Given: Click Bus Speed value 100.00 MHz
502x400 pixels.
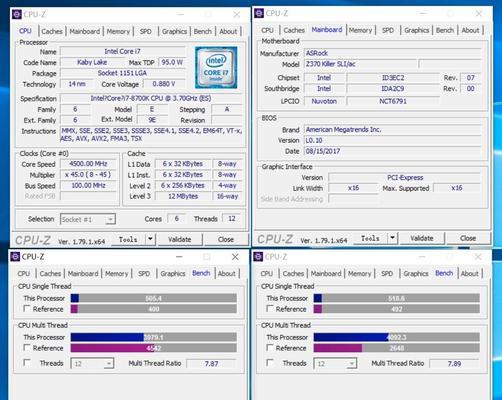Looking at the screenshot, I should click(x=88, y=186).
